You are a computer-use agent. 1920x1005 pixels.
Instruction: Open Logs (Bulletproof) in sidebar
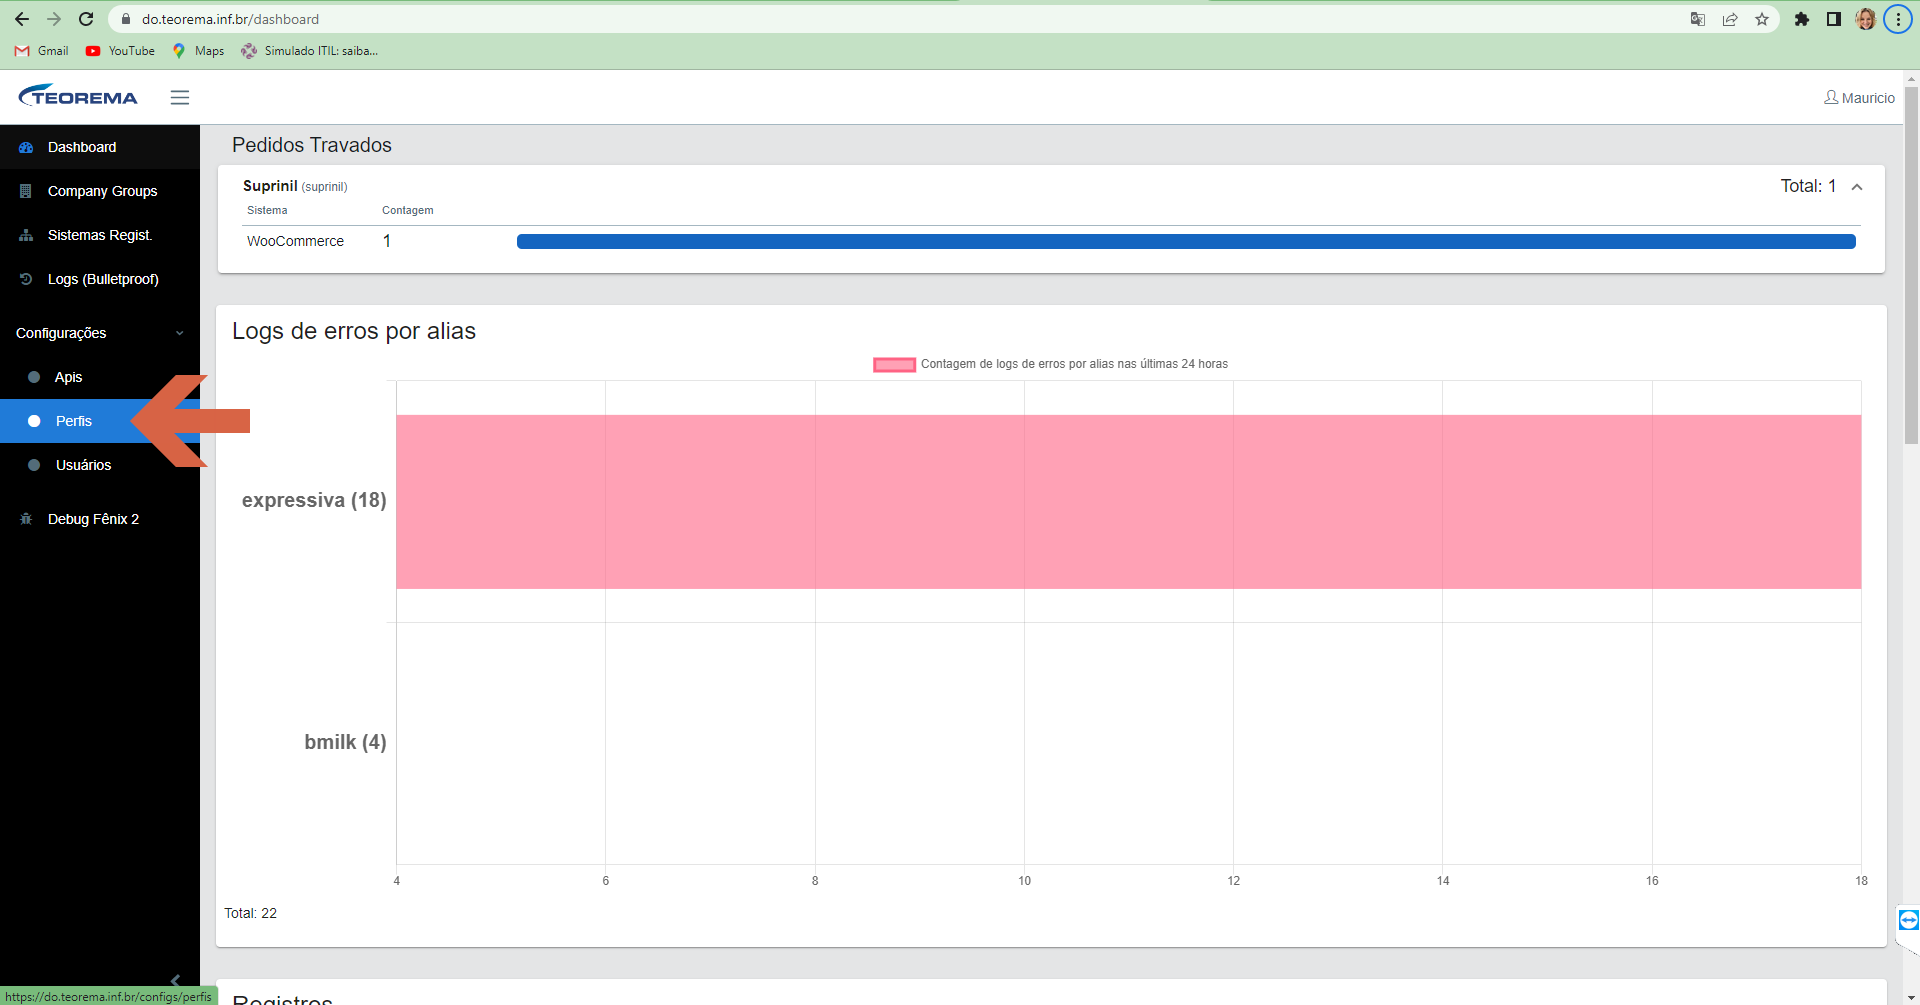(100, 279)
